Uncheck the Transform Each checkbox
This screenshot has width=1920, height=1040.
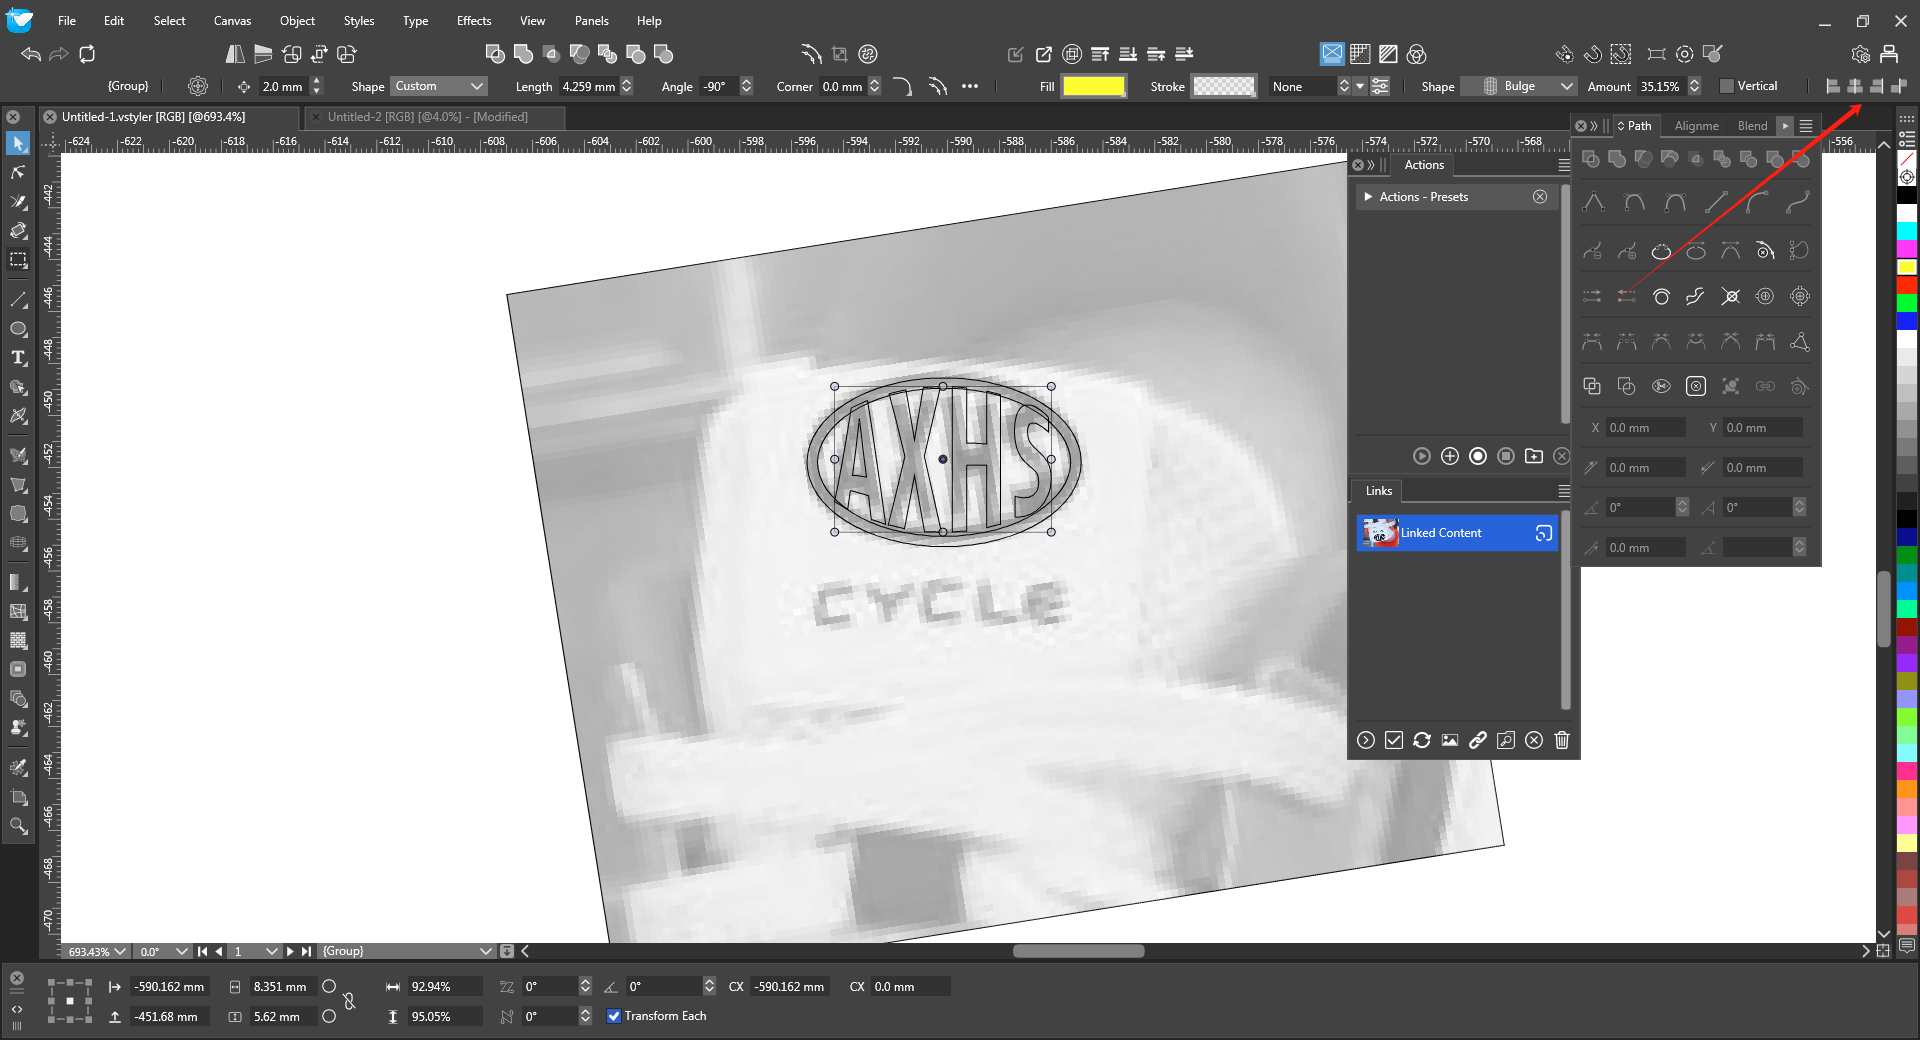click(614, 1016)
